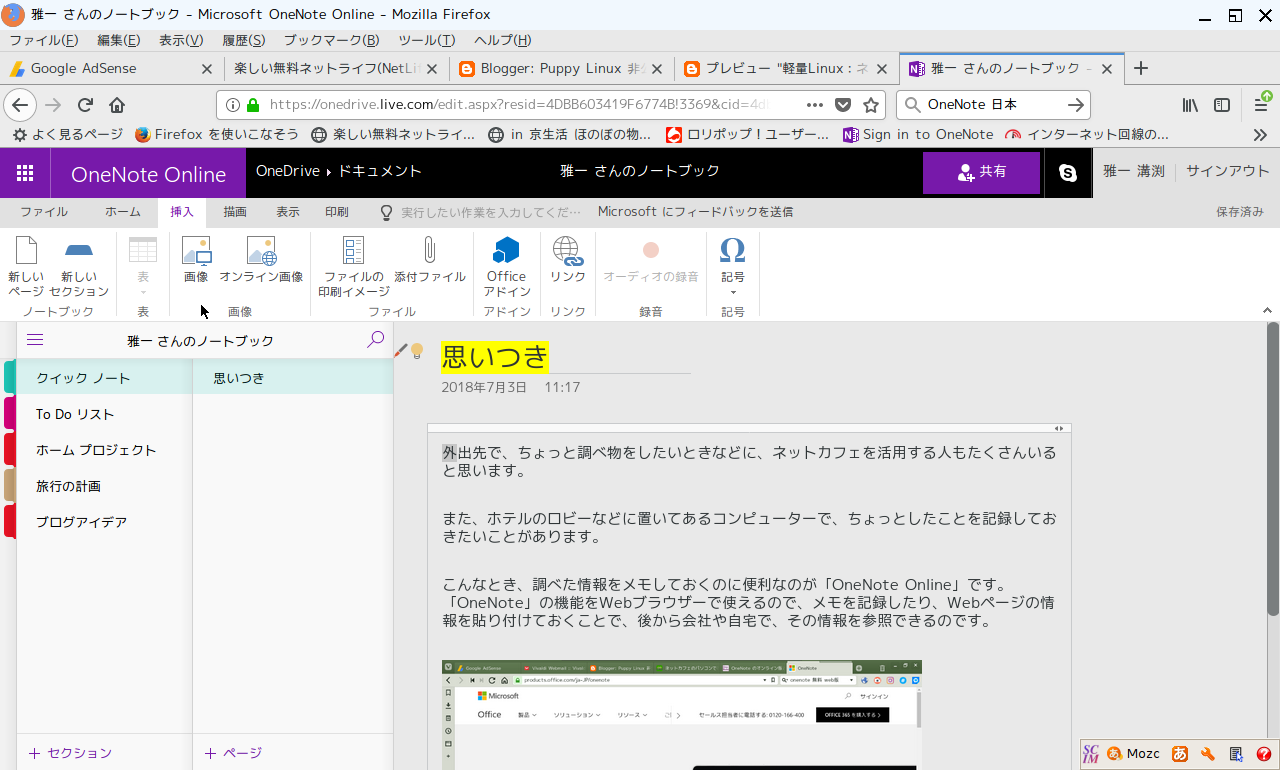1280x770 pixels.
Task: Insert a picture using 画像 button
Action: click(196, 261)
